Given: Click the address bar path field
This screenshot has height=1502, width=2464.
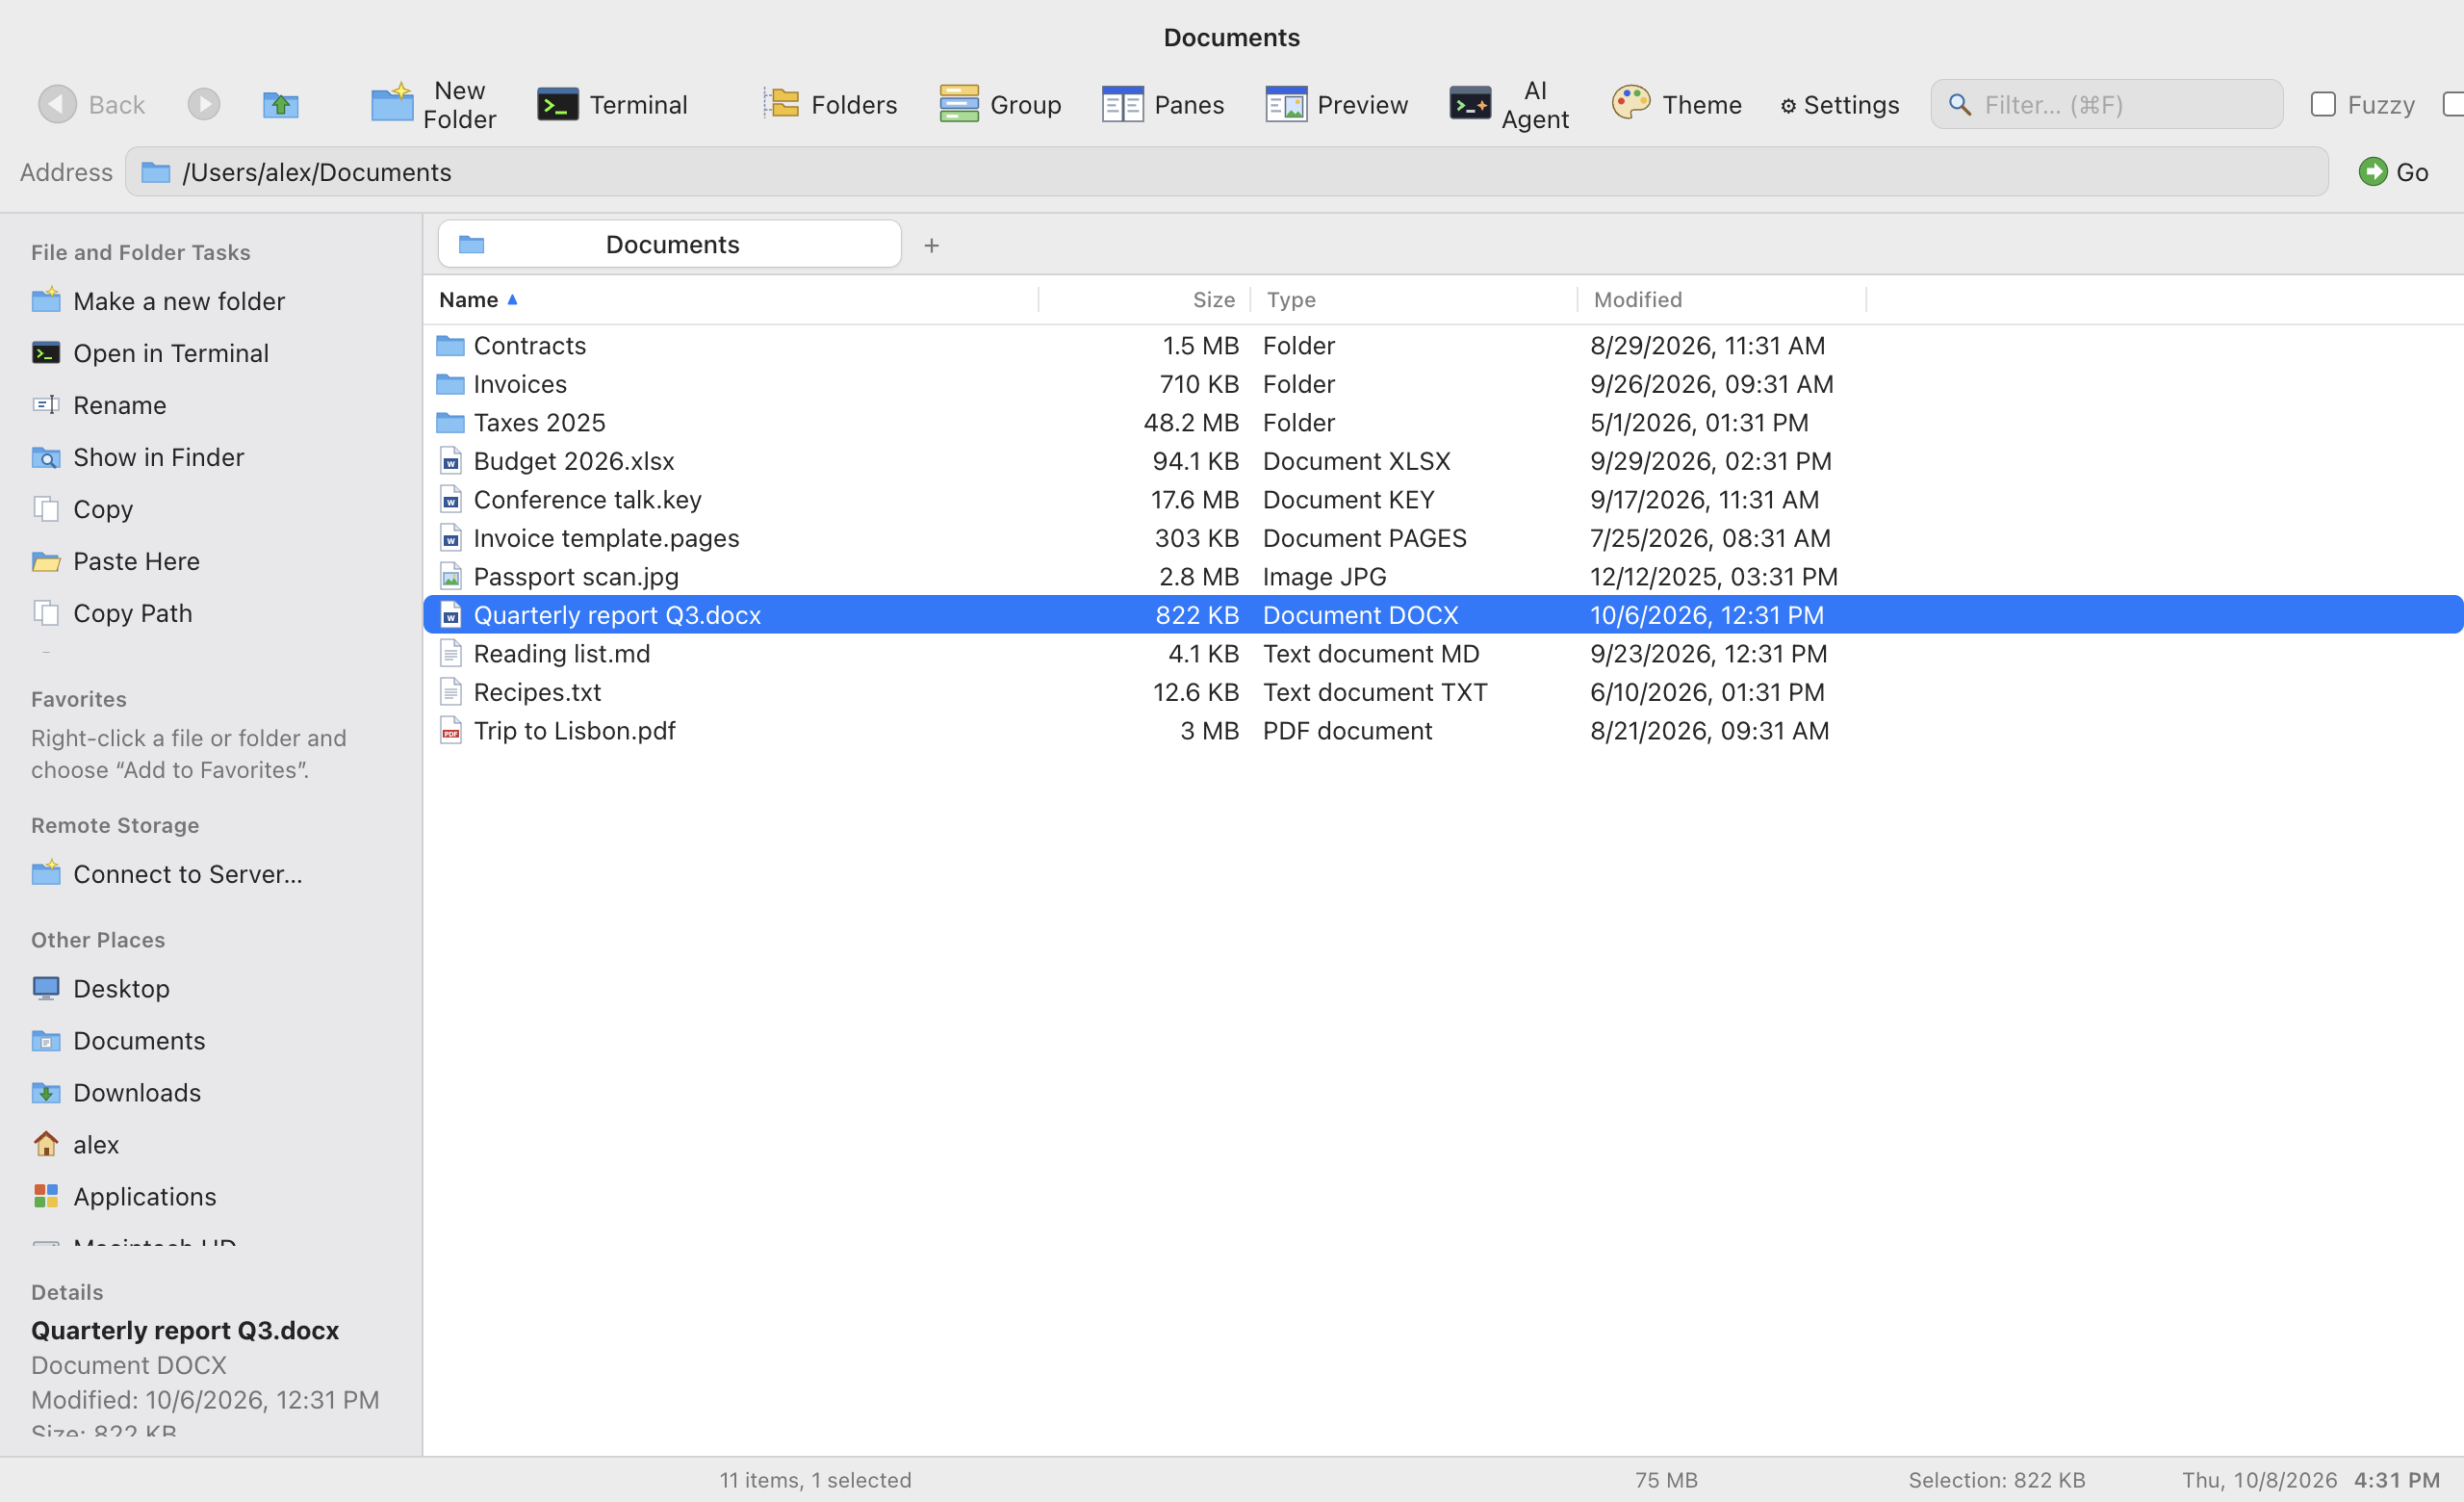Looking at the screenshot, I should (x=1227, y=172).
